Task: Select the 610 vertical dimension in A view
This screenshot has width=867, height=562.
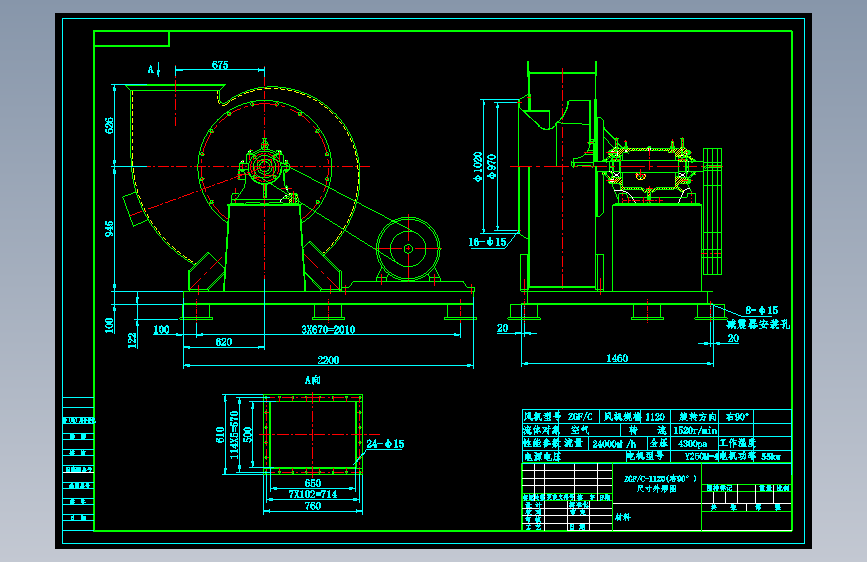Action: 220,435
